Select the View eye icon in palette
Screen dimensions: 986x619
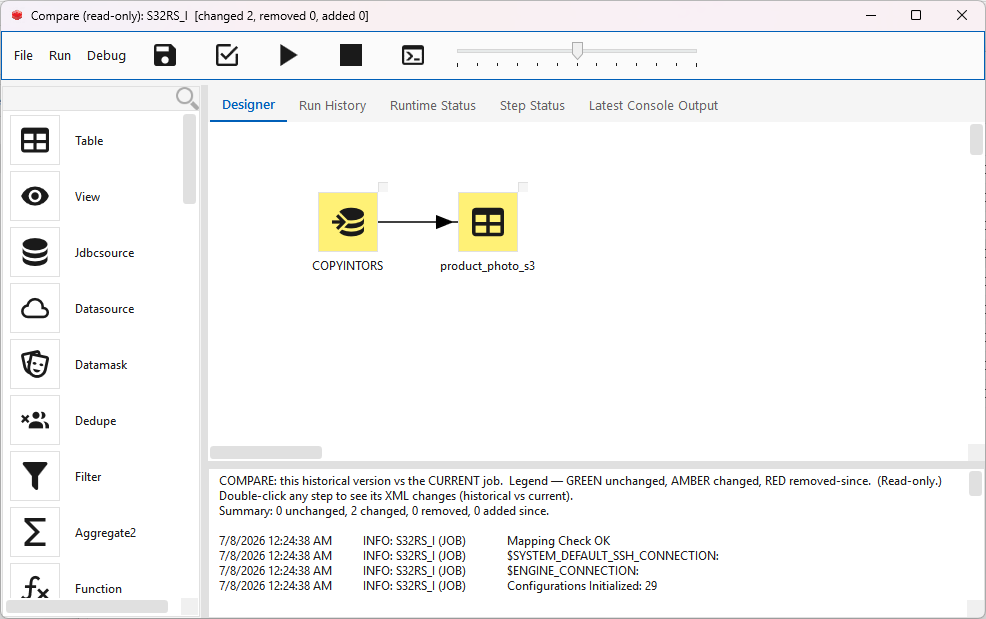[x=35, y=196]
